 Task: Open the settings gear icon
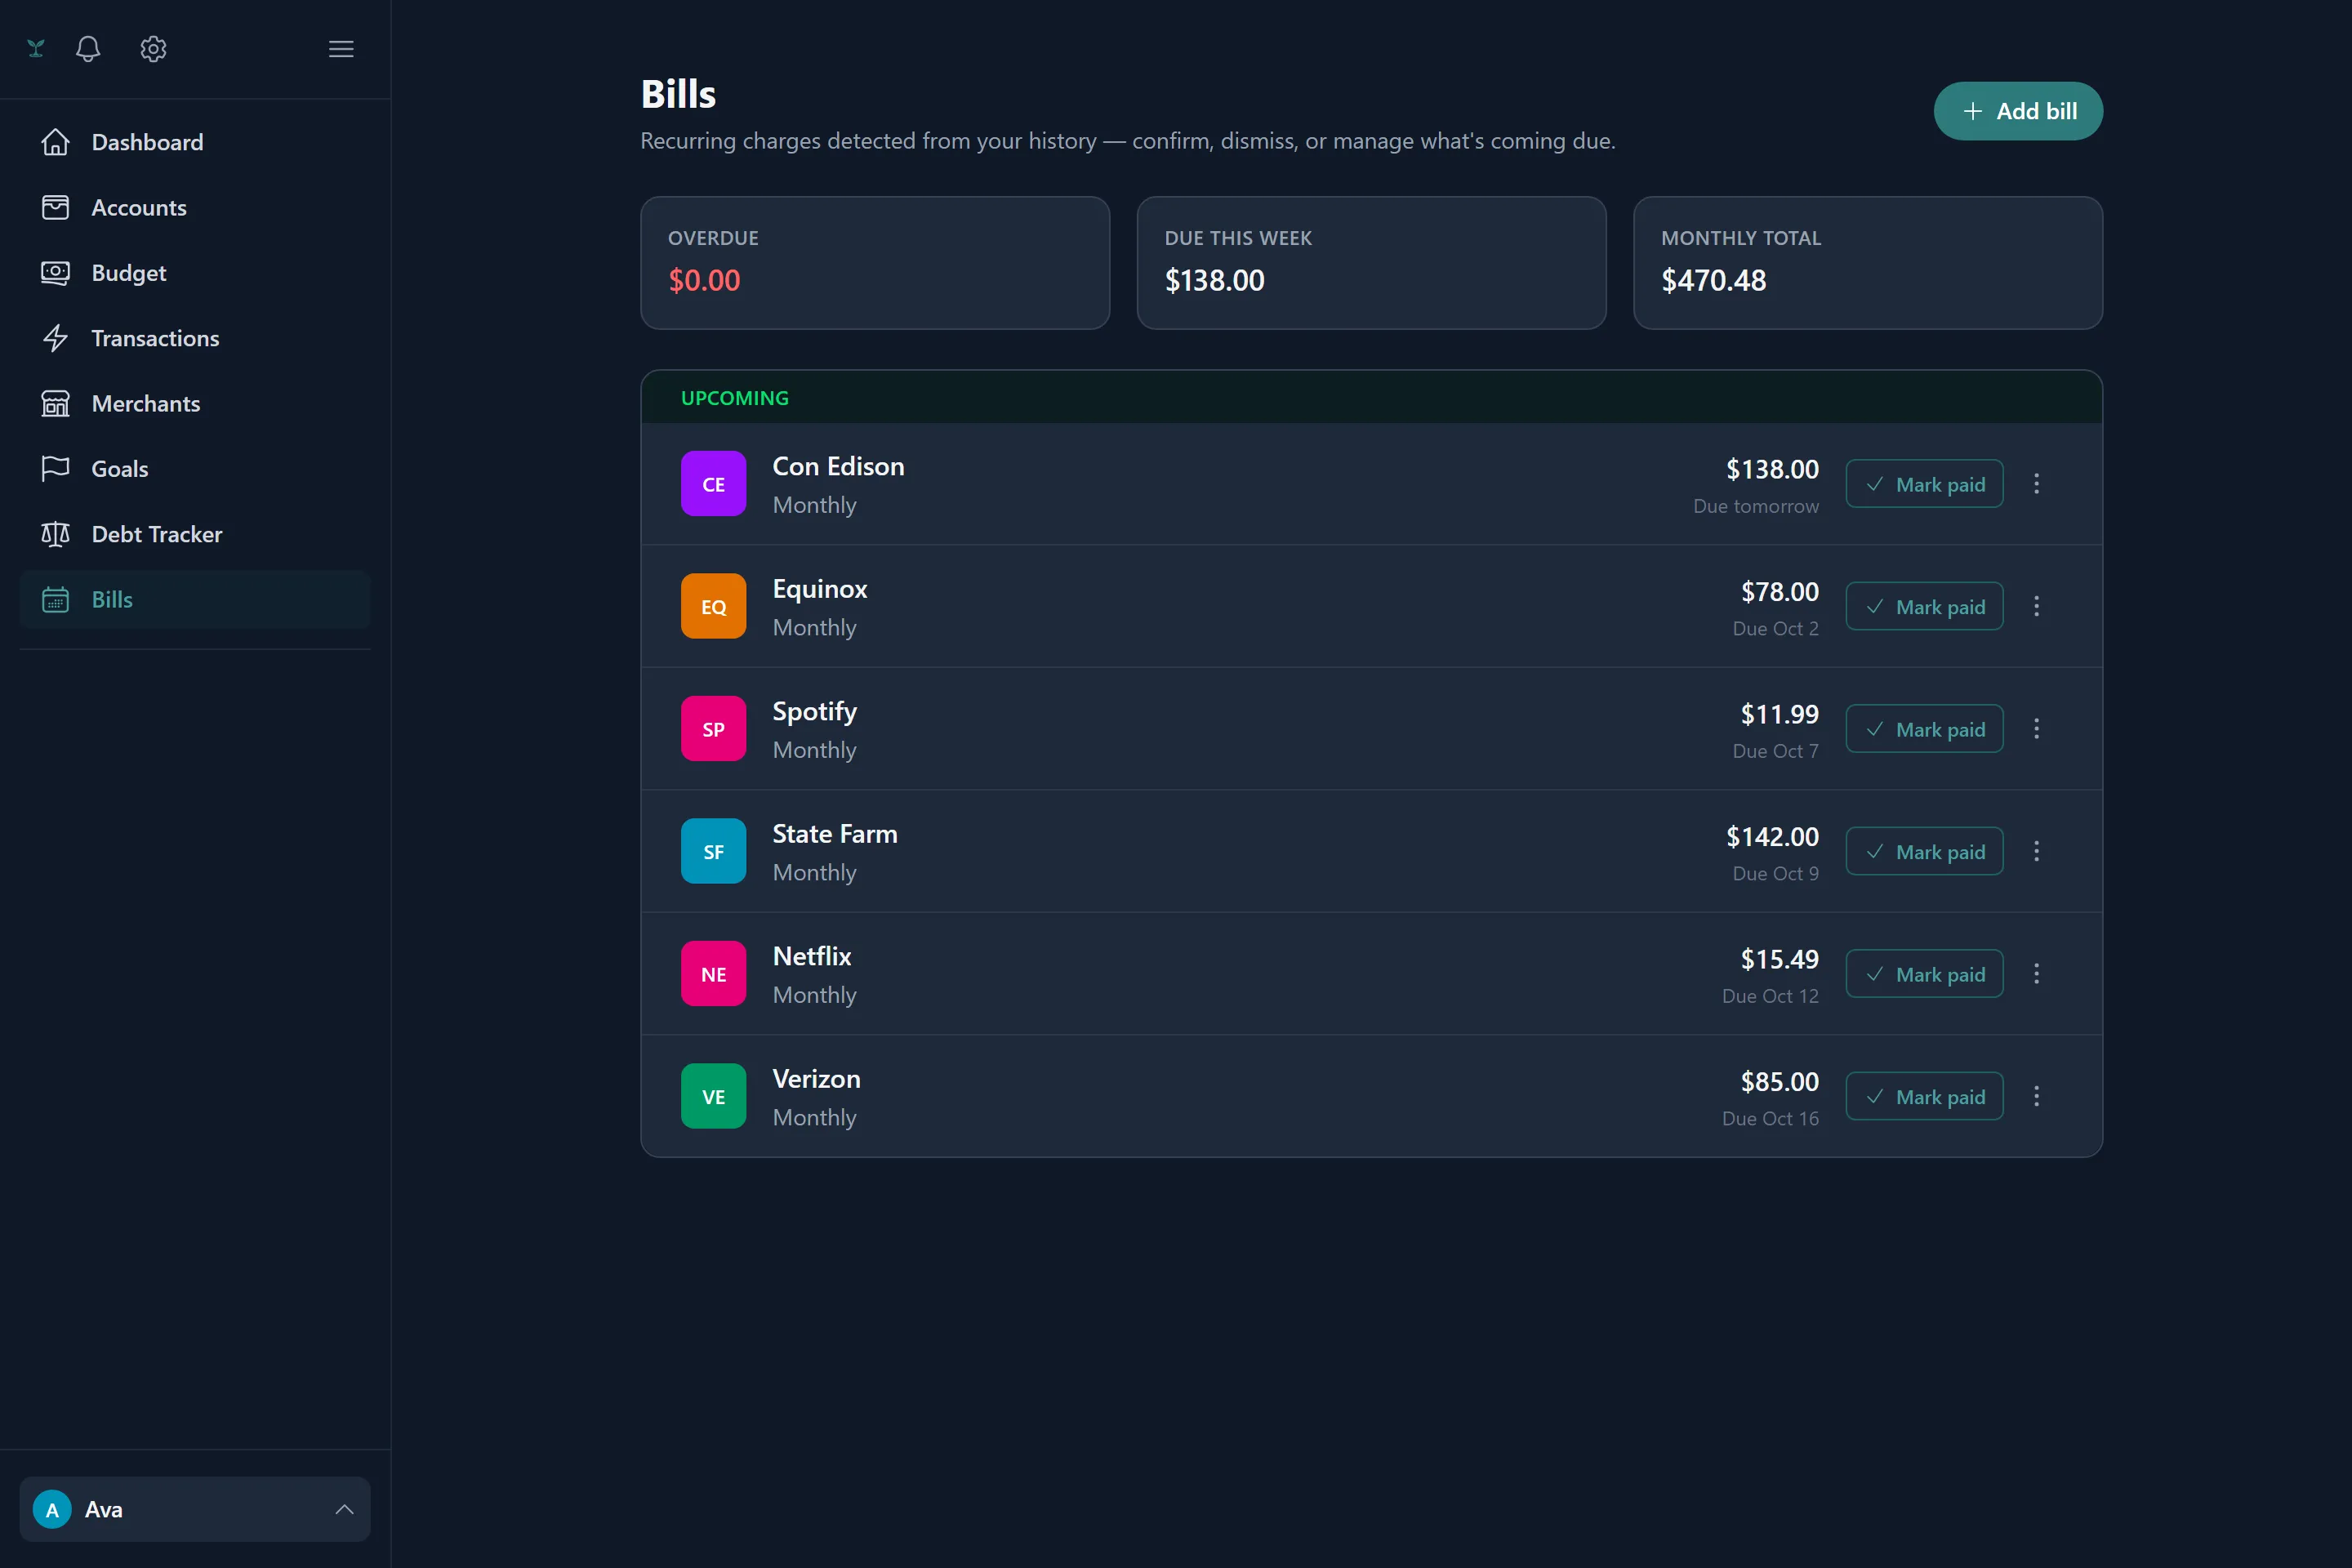153,49
